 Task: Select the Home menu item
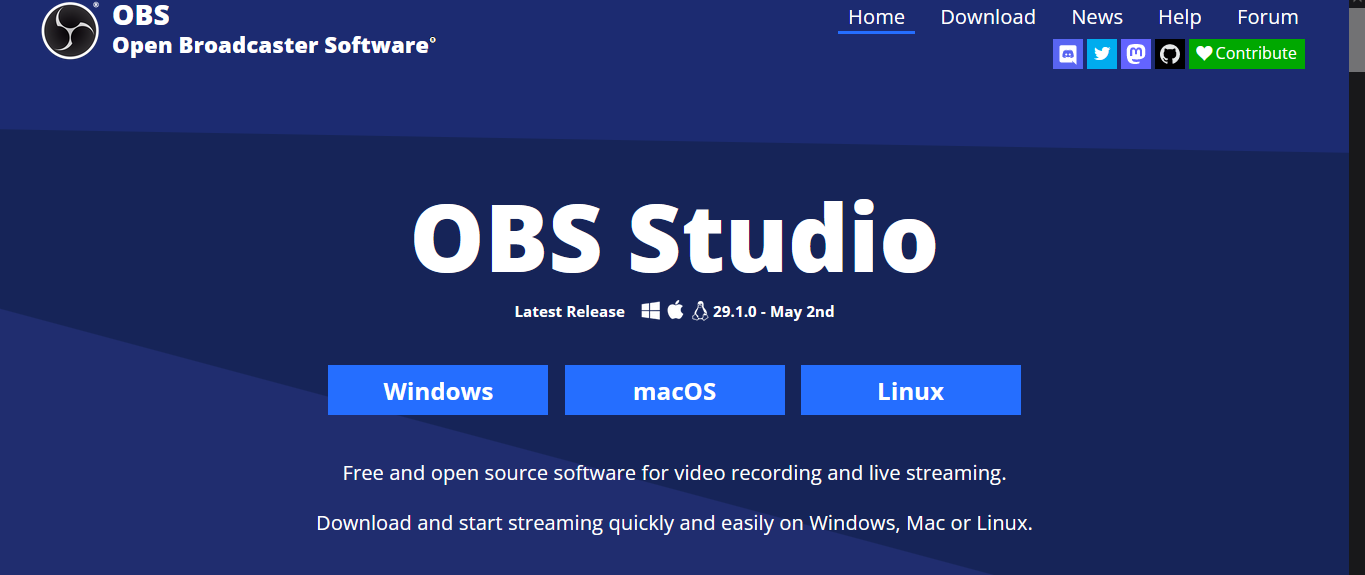tap(876, 17)
